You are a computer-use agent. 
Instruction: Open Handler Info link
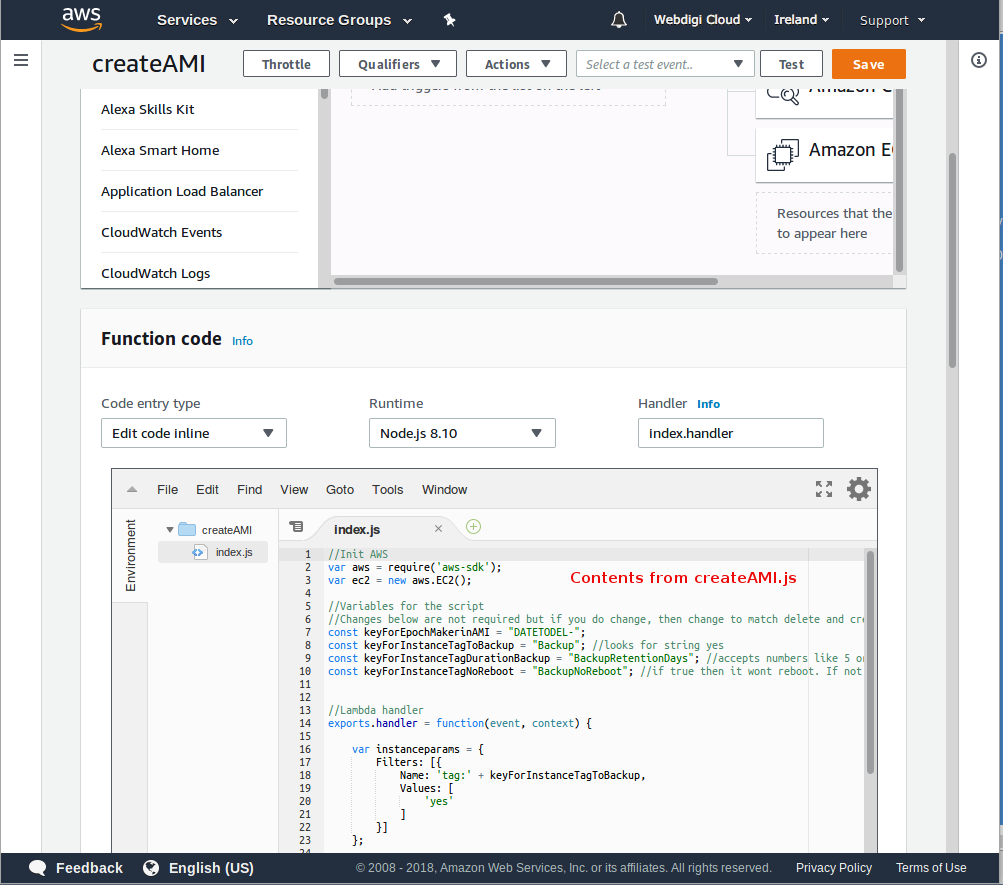tap(708, 404)
